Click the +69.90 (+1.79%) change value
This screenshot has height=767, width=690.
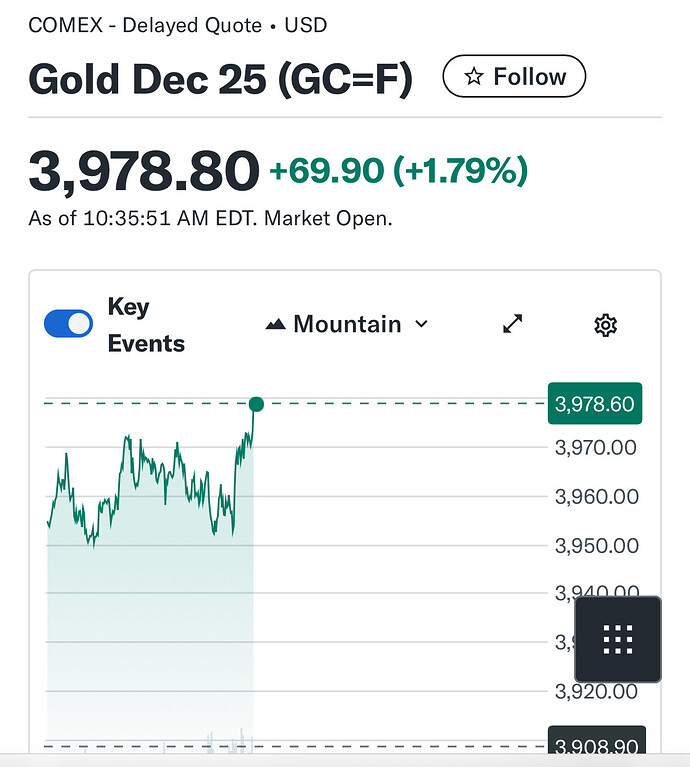pos(398,171)
